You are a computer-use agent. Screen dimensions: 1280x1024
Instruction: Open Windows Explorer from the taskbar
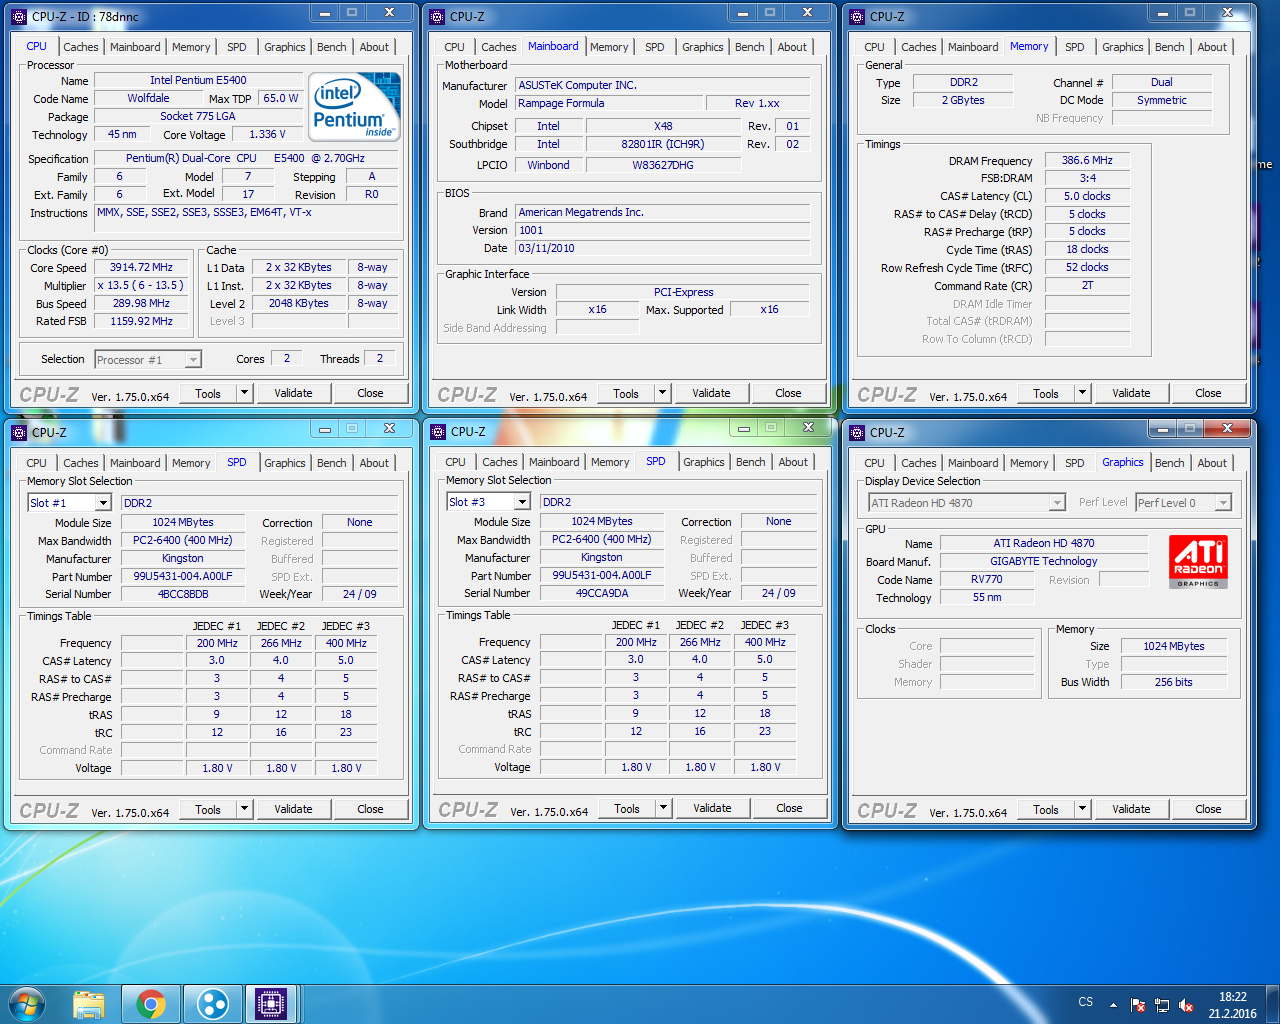click(89, 1004)
